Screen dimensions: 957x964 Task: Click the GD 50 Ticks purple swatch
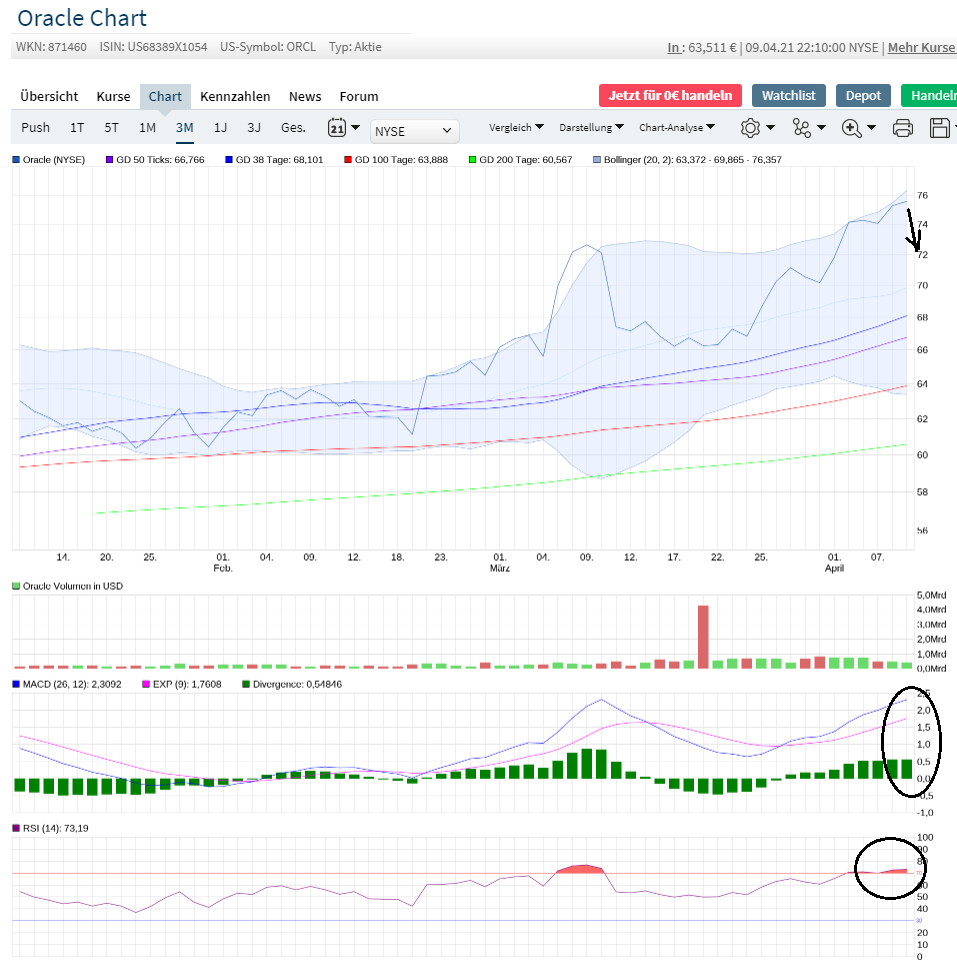pos(109,160)
